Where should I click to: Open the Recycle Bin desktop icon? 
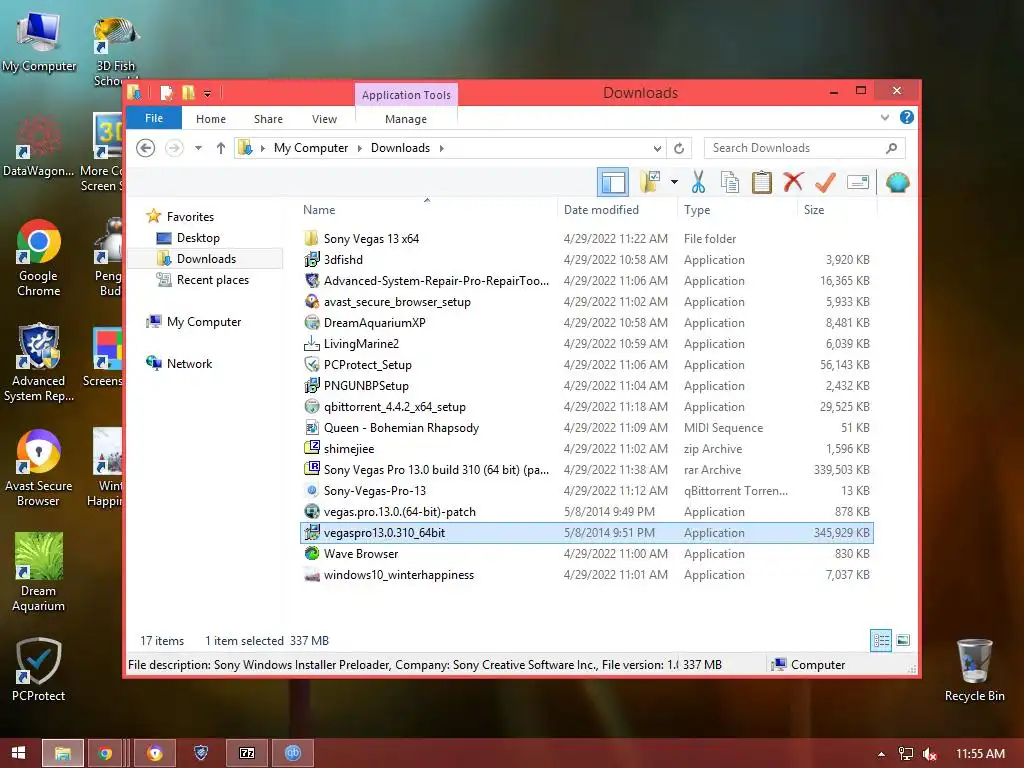pyautogui.click(x=974, y=670)
